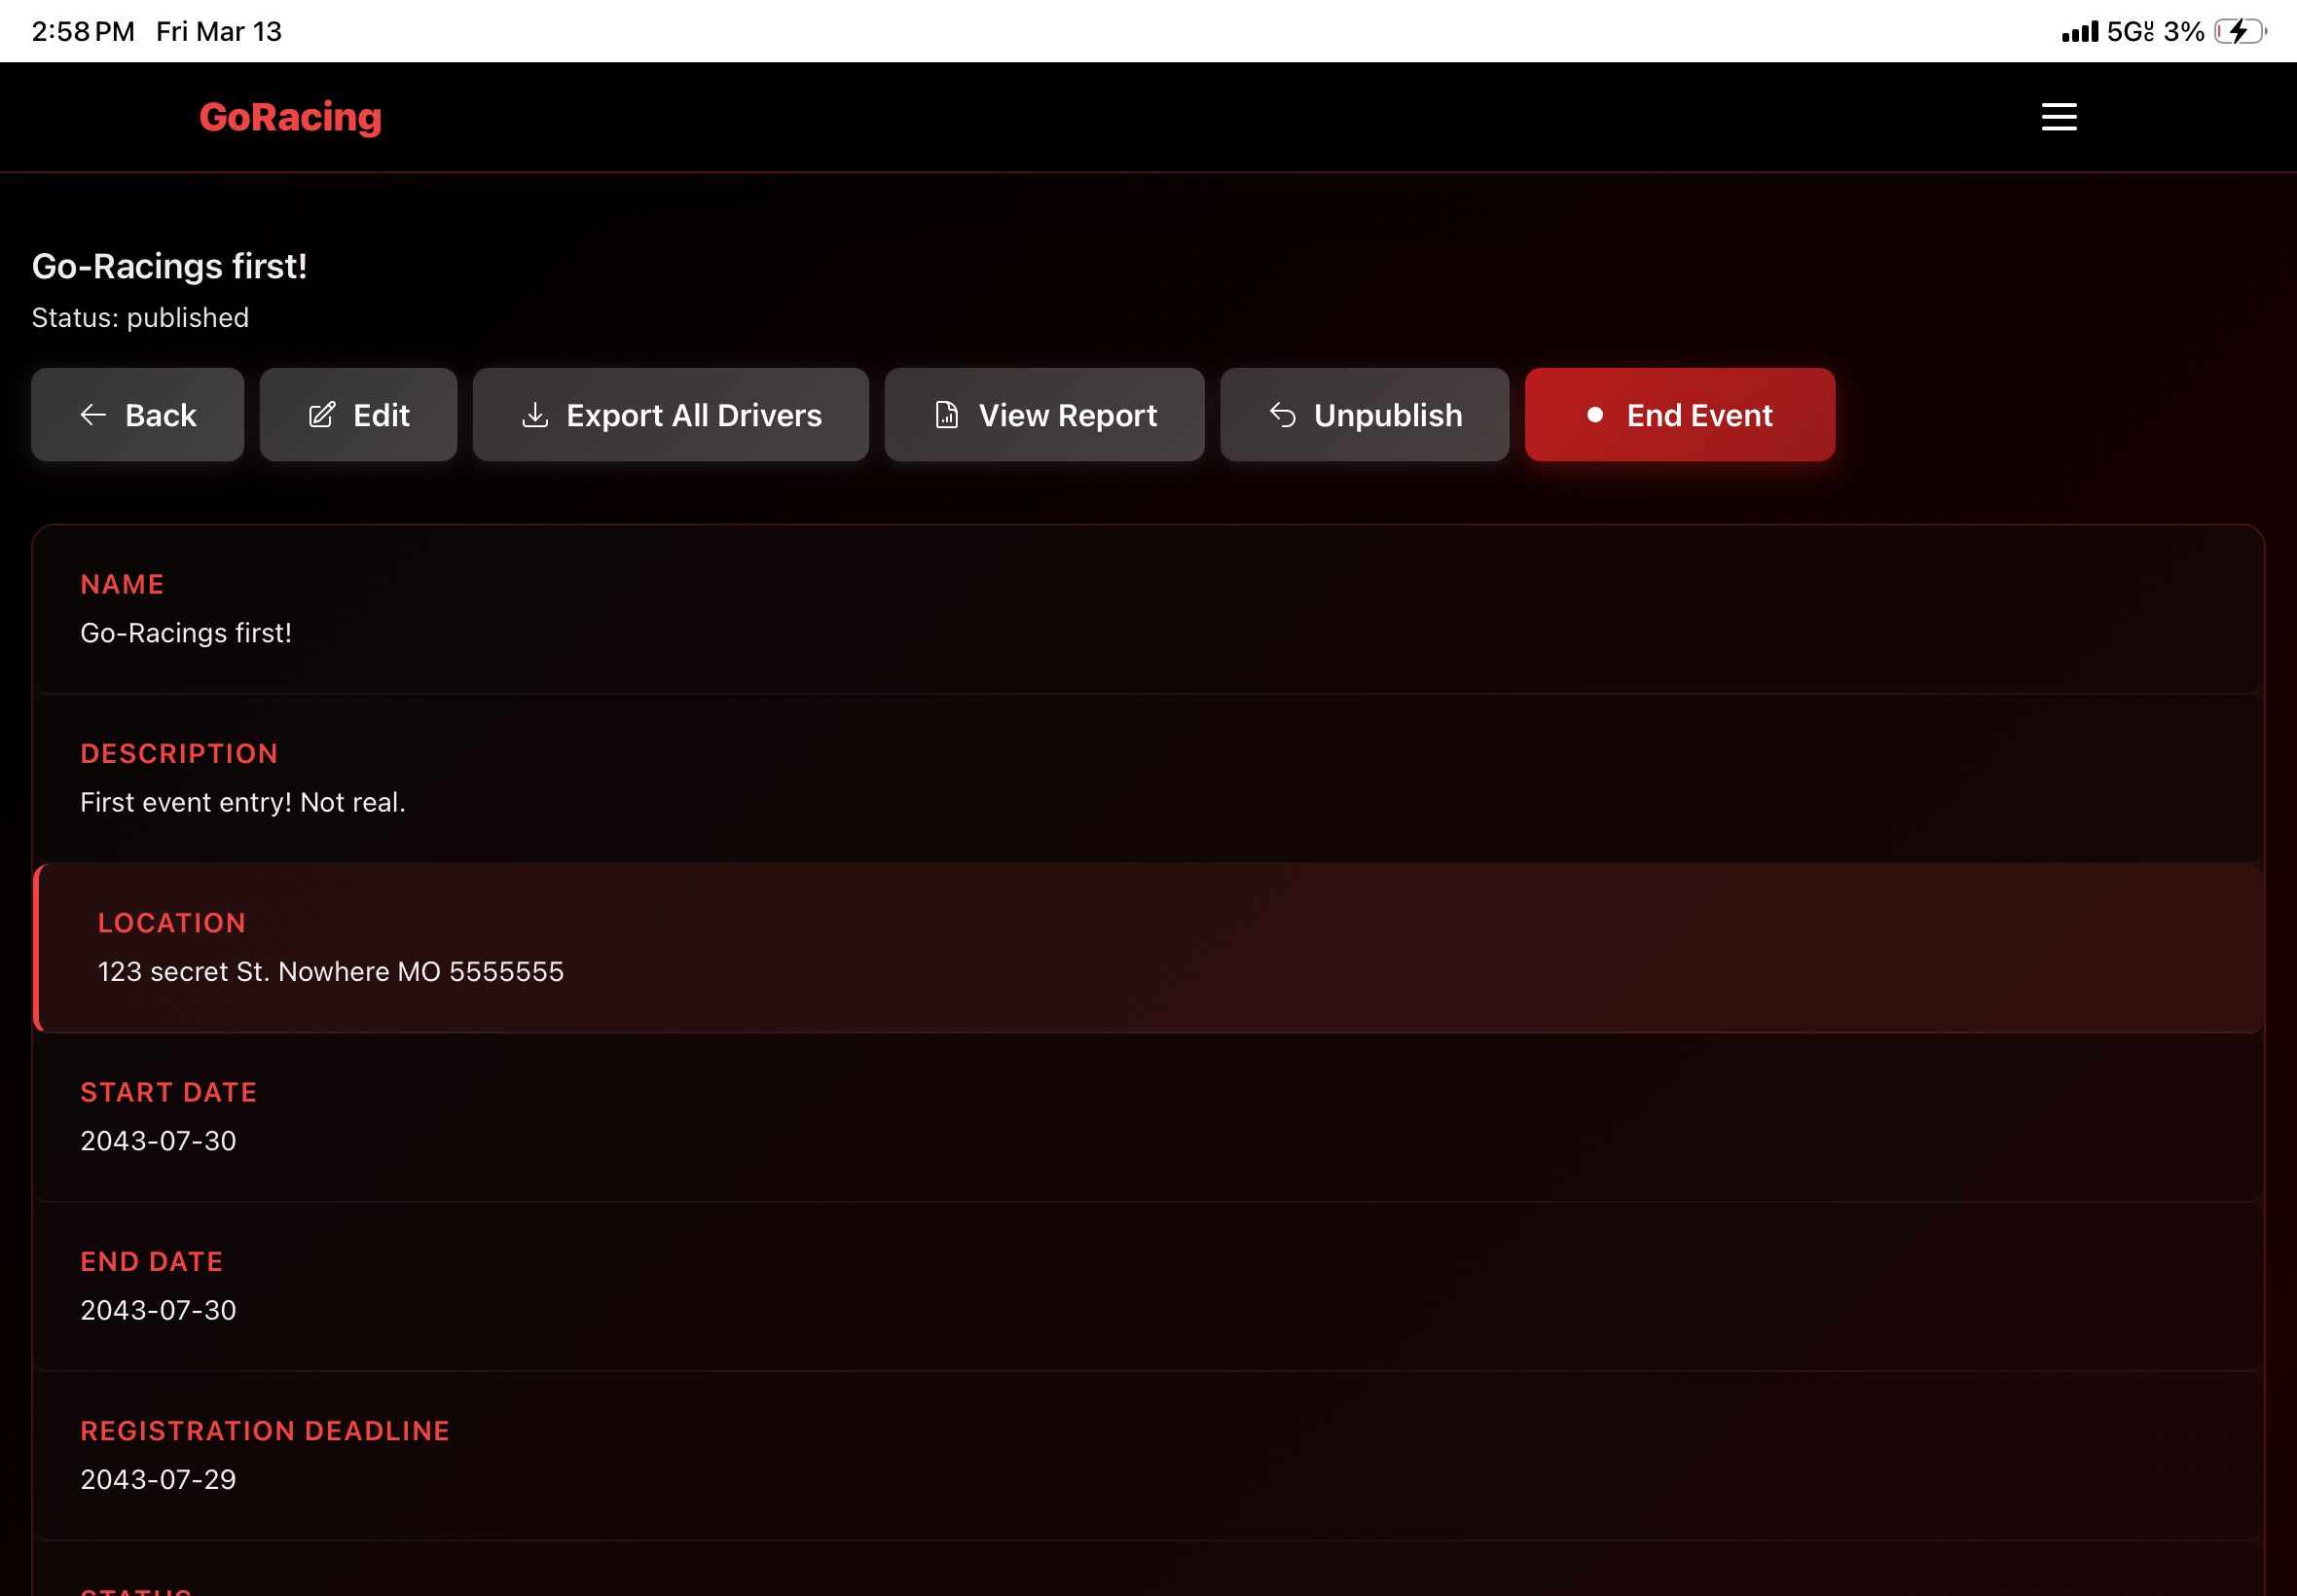The height and width of the screenshot is (1596, 2297).
Task: Click the Description field row
Action: click(1148, 779)
